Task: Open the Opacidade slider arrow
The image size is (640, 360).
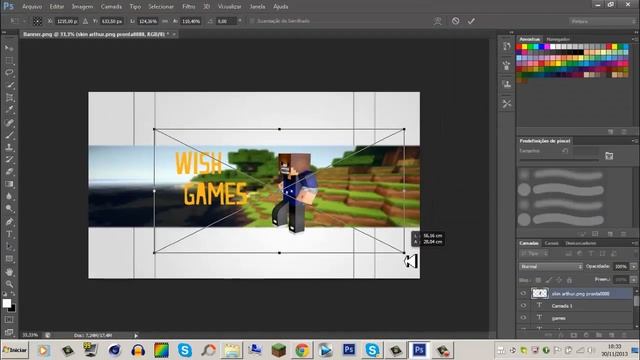Action: tap(633, 267)
